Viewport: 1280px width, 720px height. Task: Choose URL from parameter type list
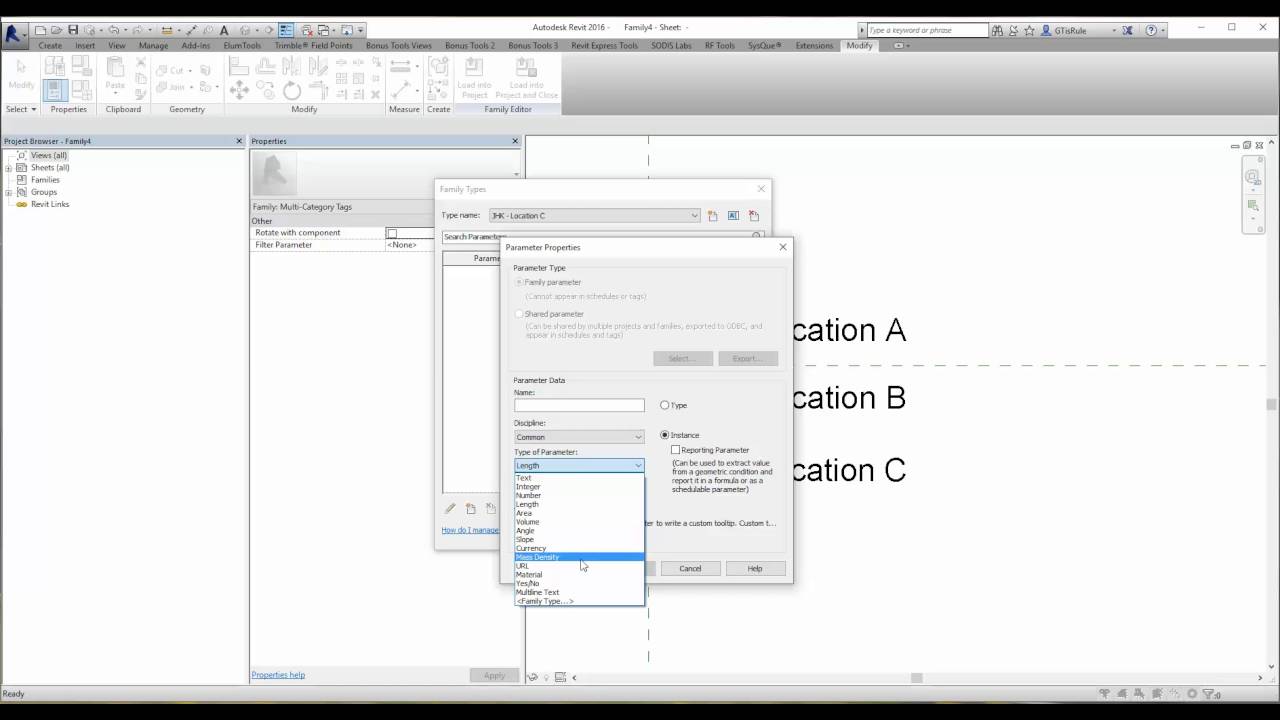579,566
